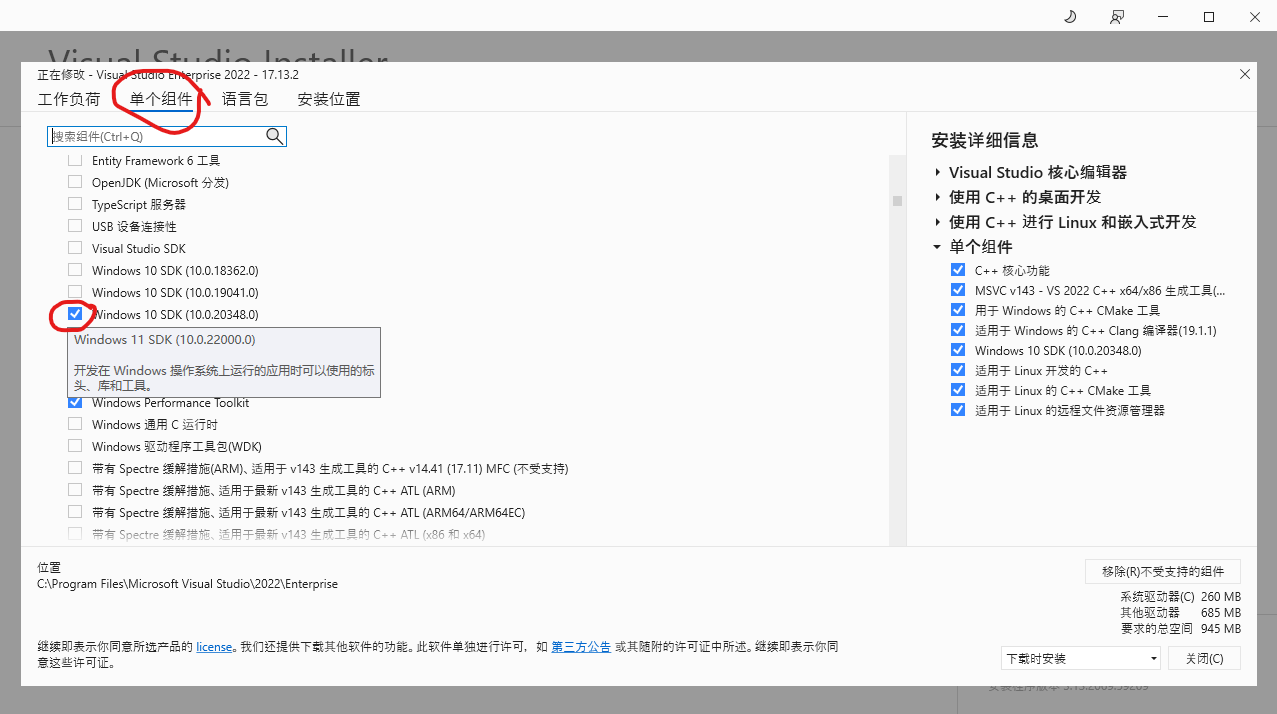Switch to 工作负荷 tab
1277x714 pixels.
(69, 99)
